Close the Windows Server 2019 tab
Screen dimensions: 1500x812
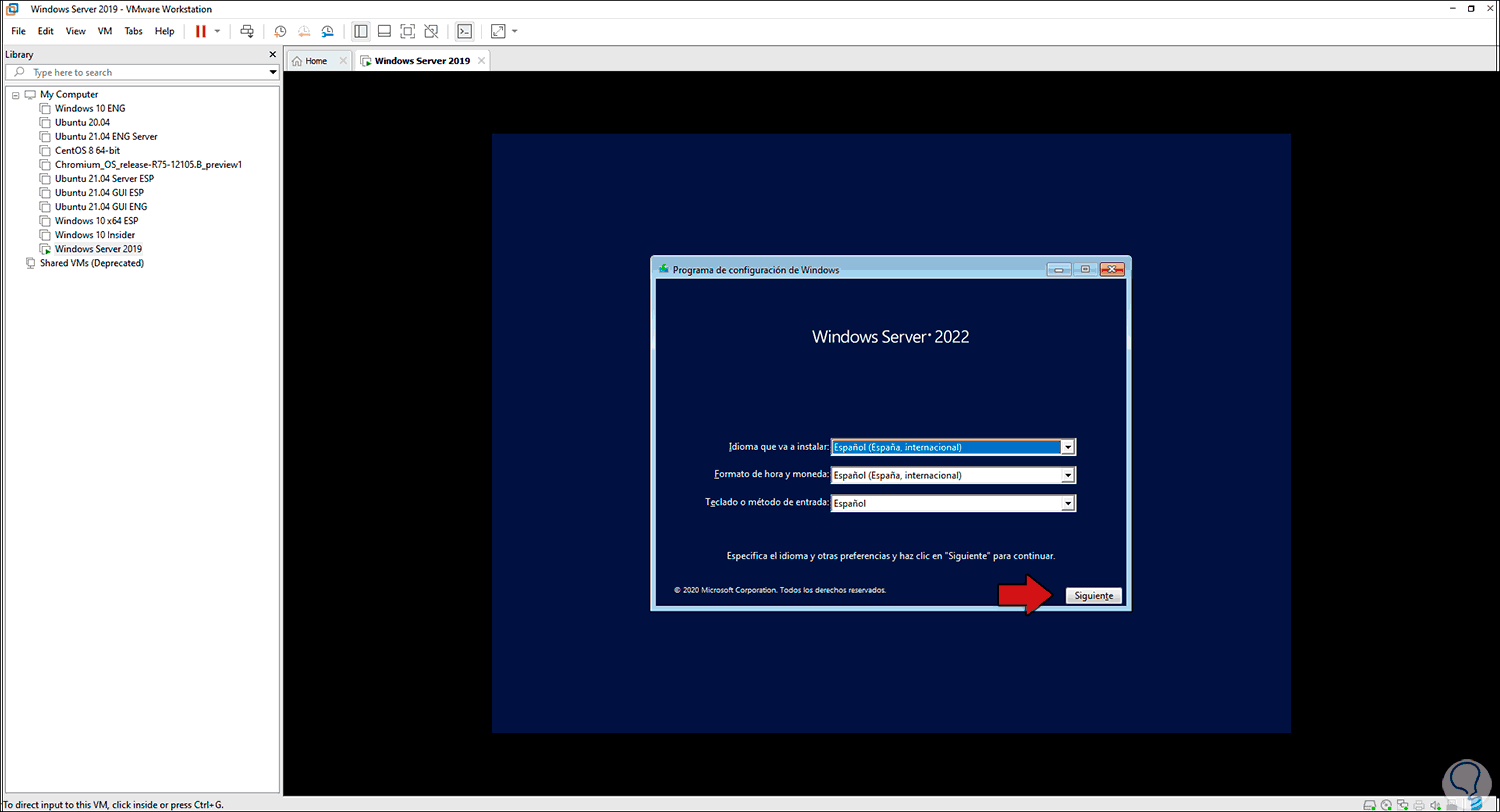coord(481,61)
